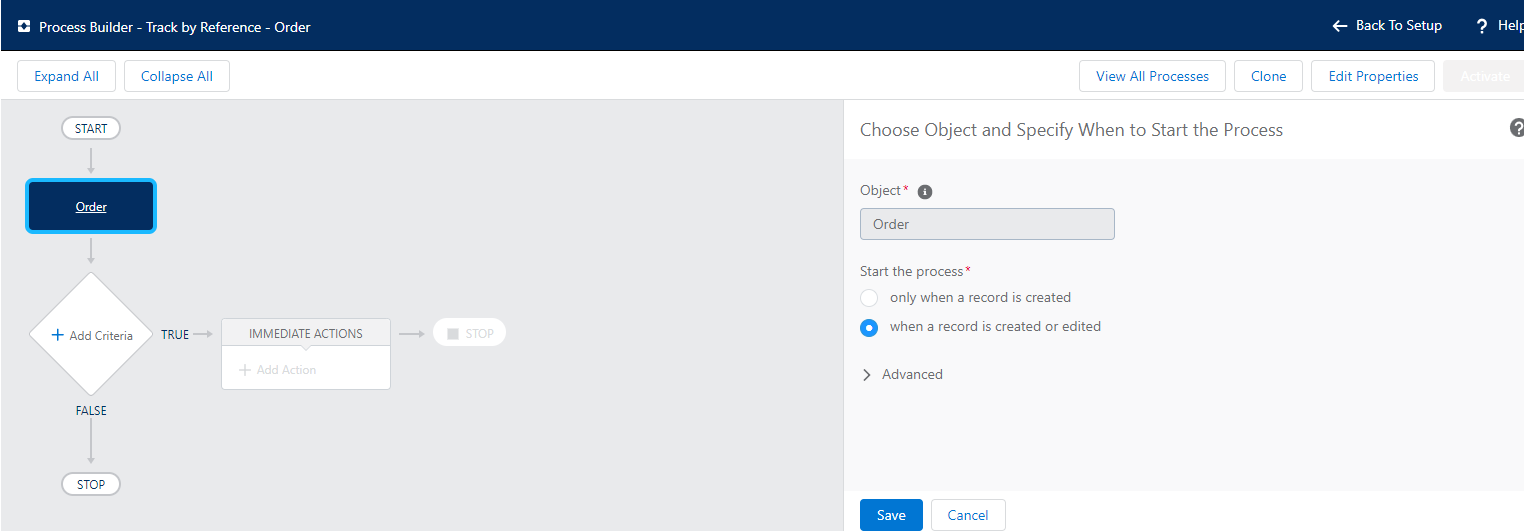Select when a record is created or edited
This screenshot has height=531, width=1524.
coord(869,327)
